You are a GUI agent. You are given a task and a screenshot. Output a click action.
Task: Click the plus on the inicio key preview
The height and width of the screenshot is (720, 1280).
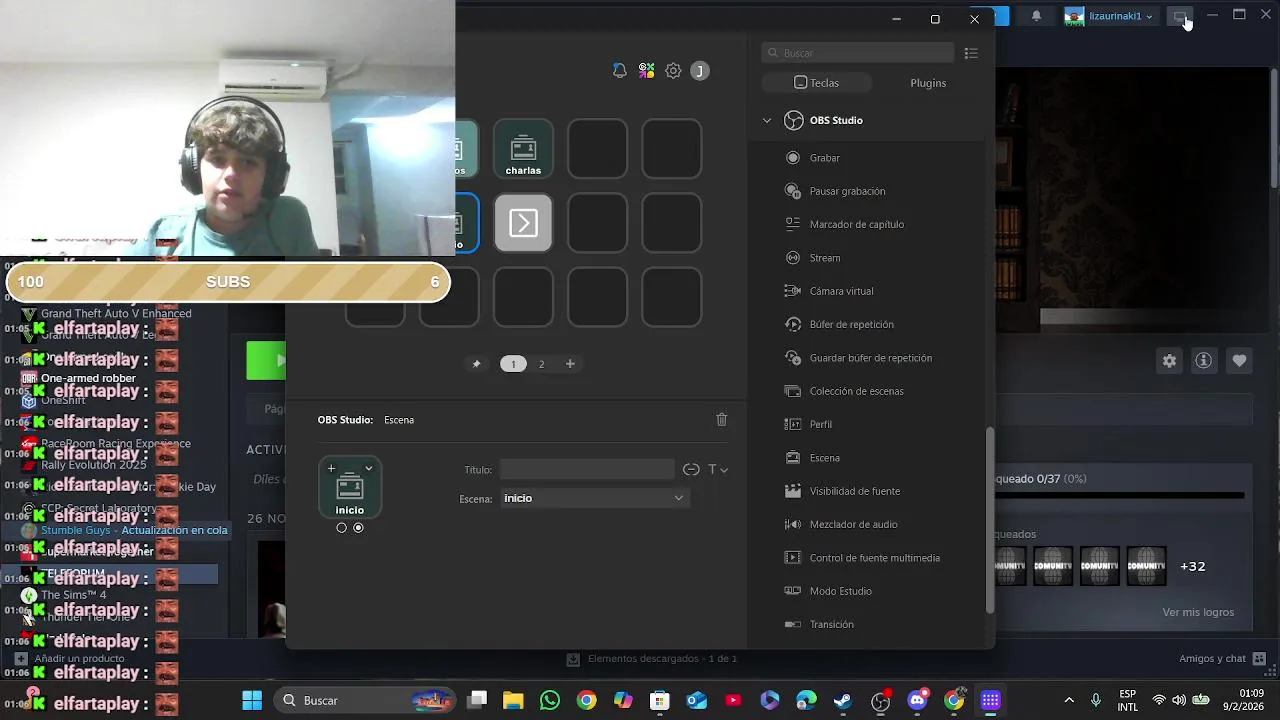(x=331, y=468)
